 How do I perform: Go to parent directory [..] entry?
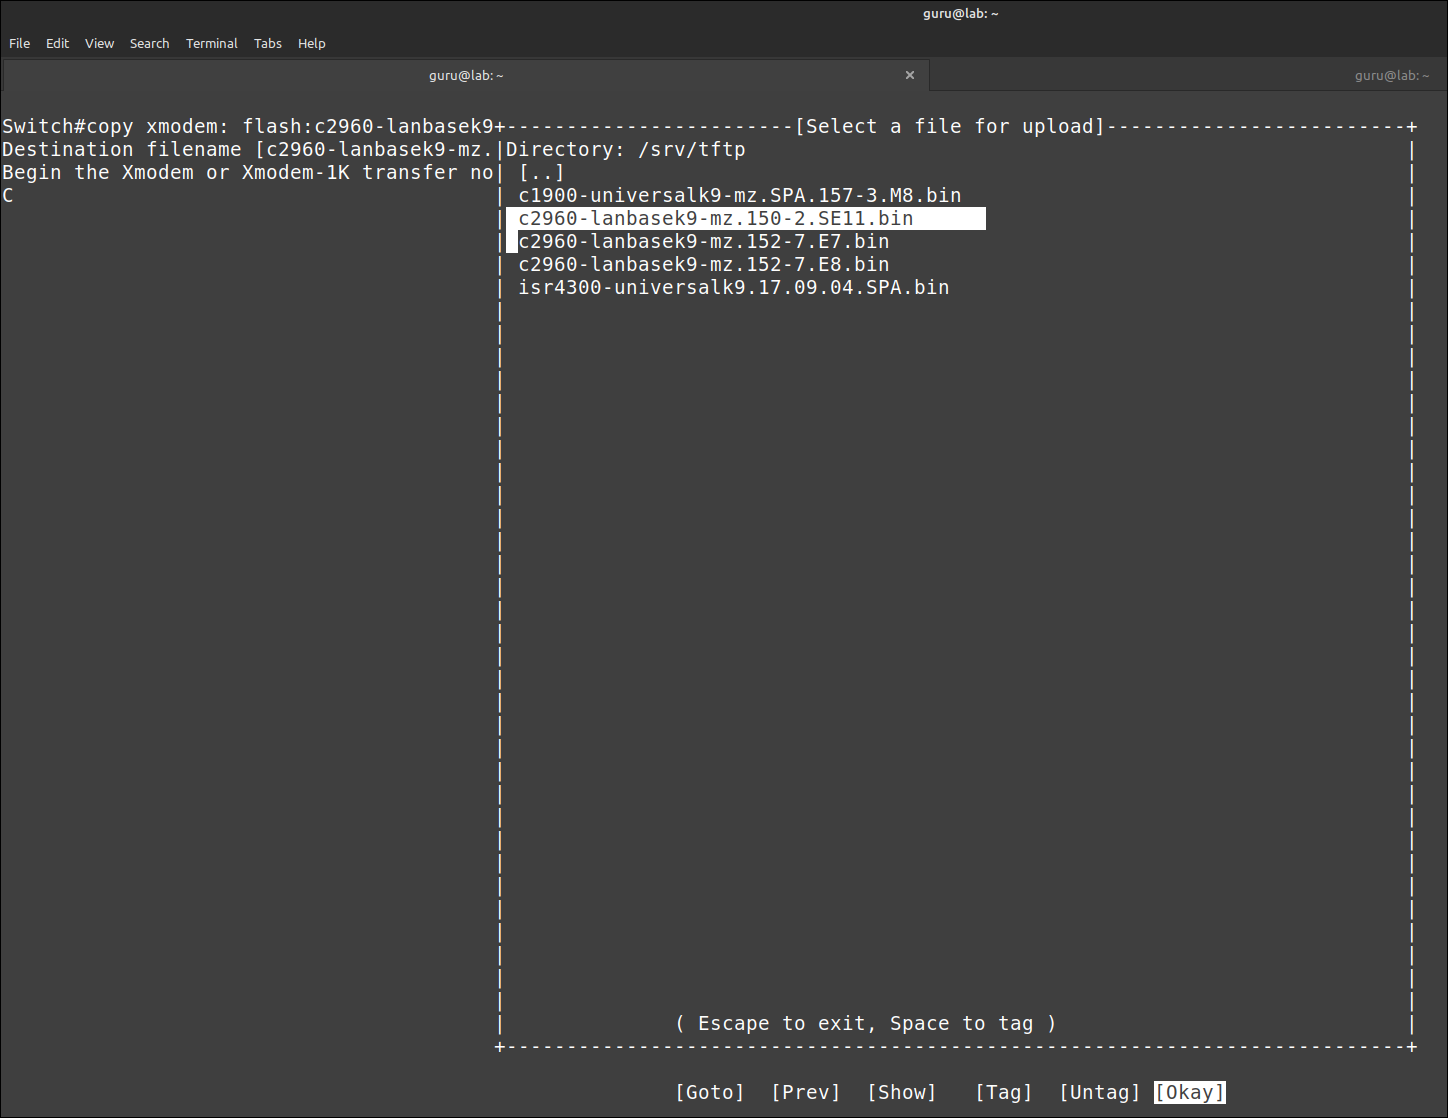click(x=541, y=173)
